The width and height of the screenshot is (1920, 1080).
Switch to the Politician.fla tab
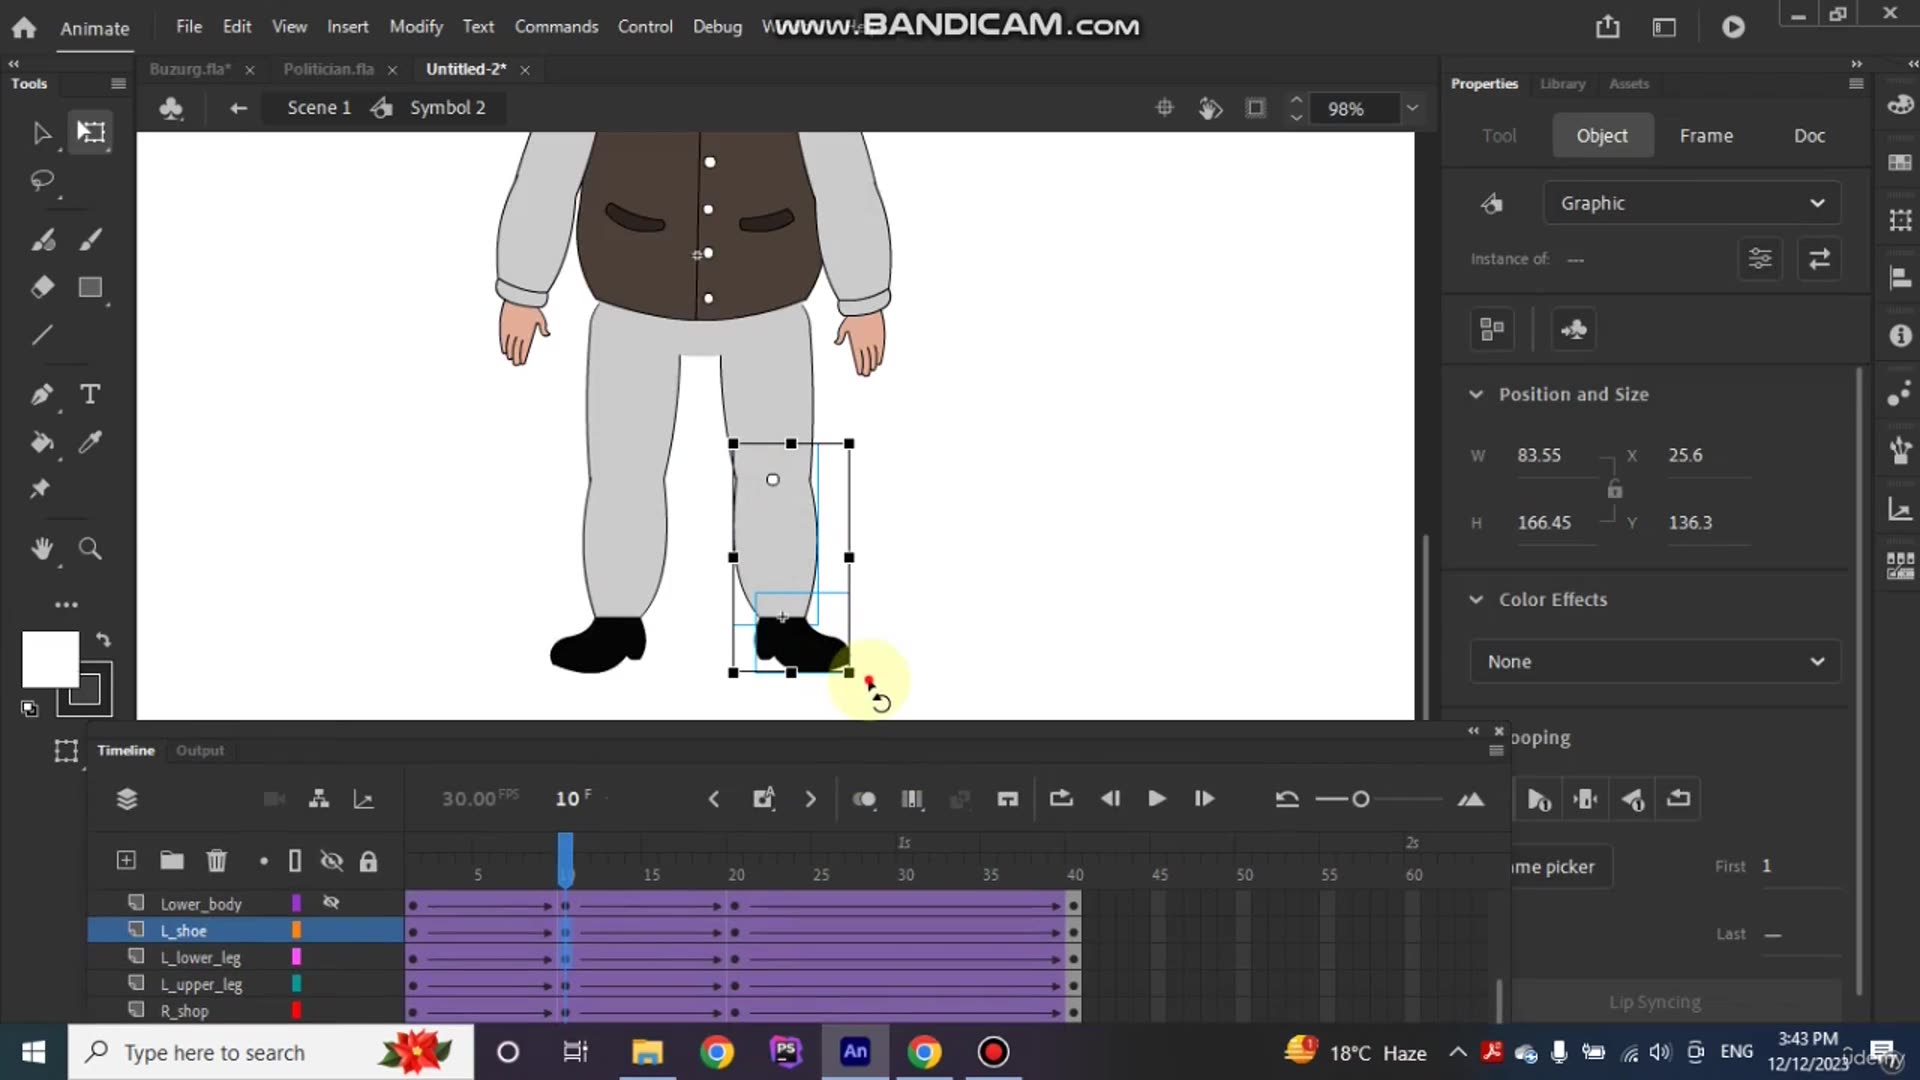pyautogui.click(x=328, y=68)
